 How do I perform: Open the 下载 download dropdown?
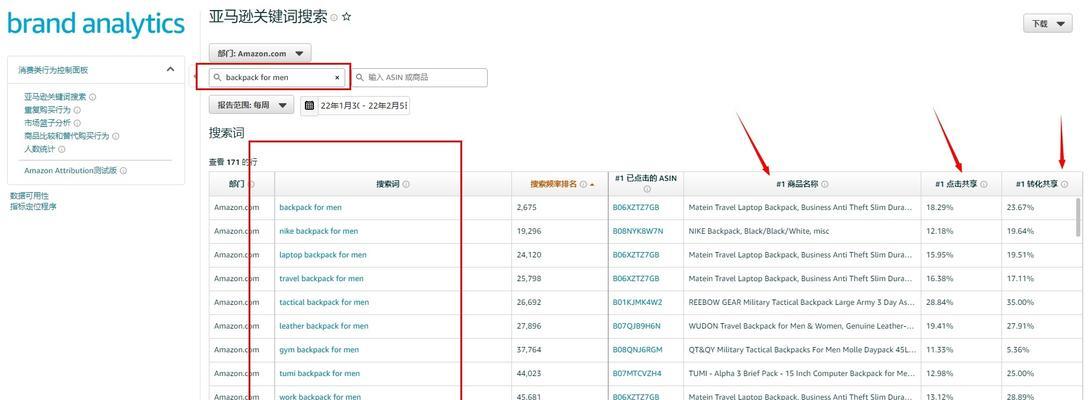tap(1047, 24)
